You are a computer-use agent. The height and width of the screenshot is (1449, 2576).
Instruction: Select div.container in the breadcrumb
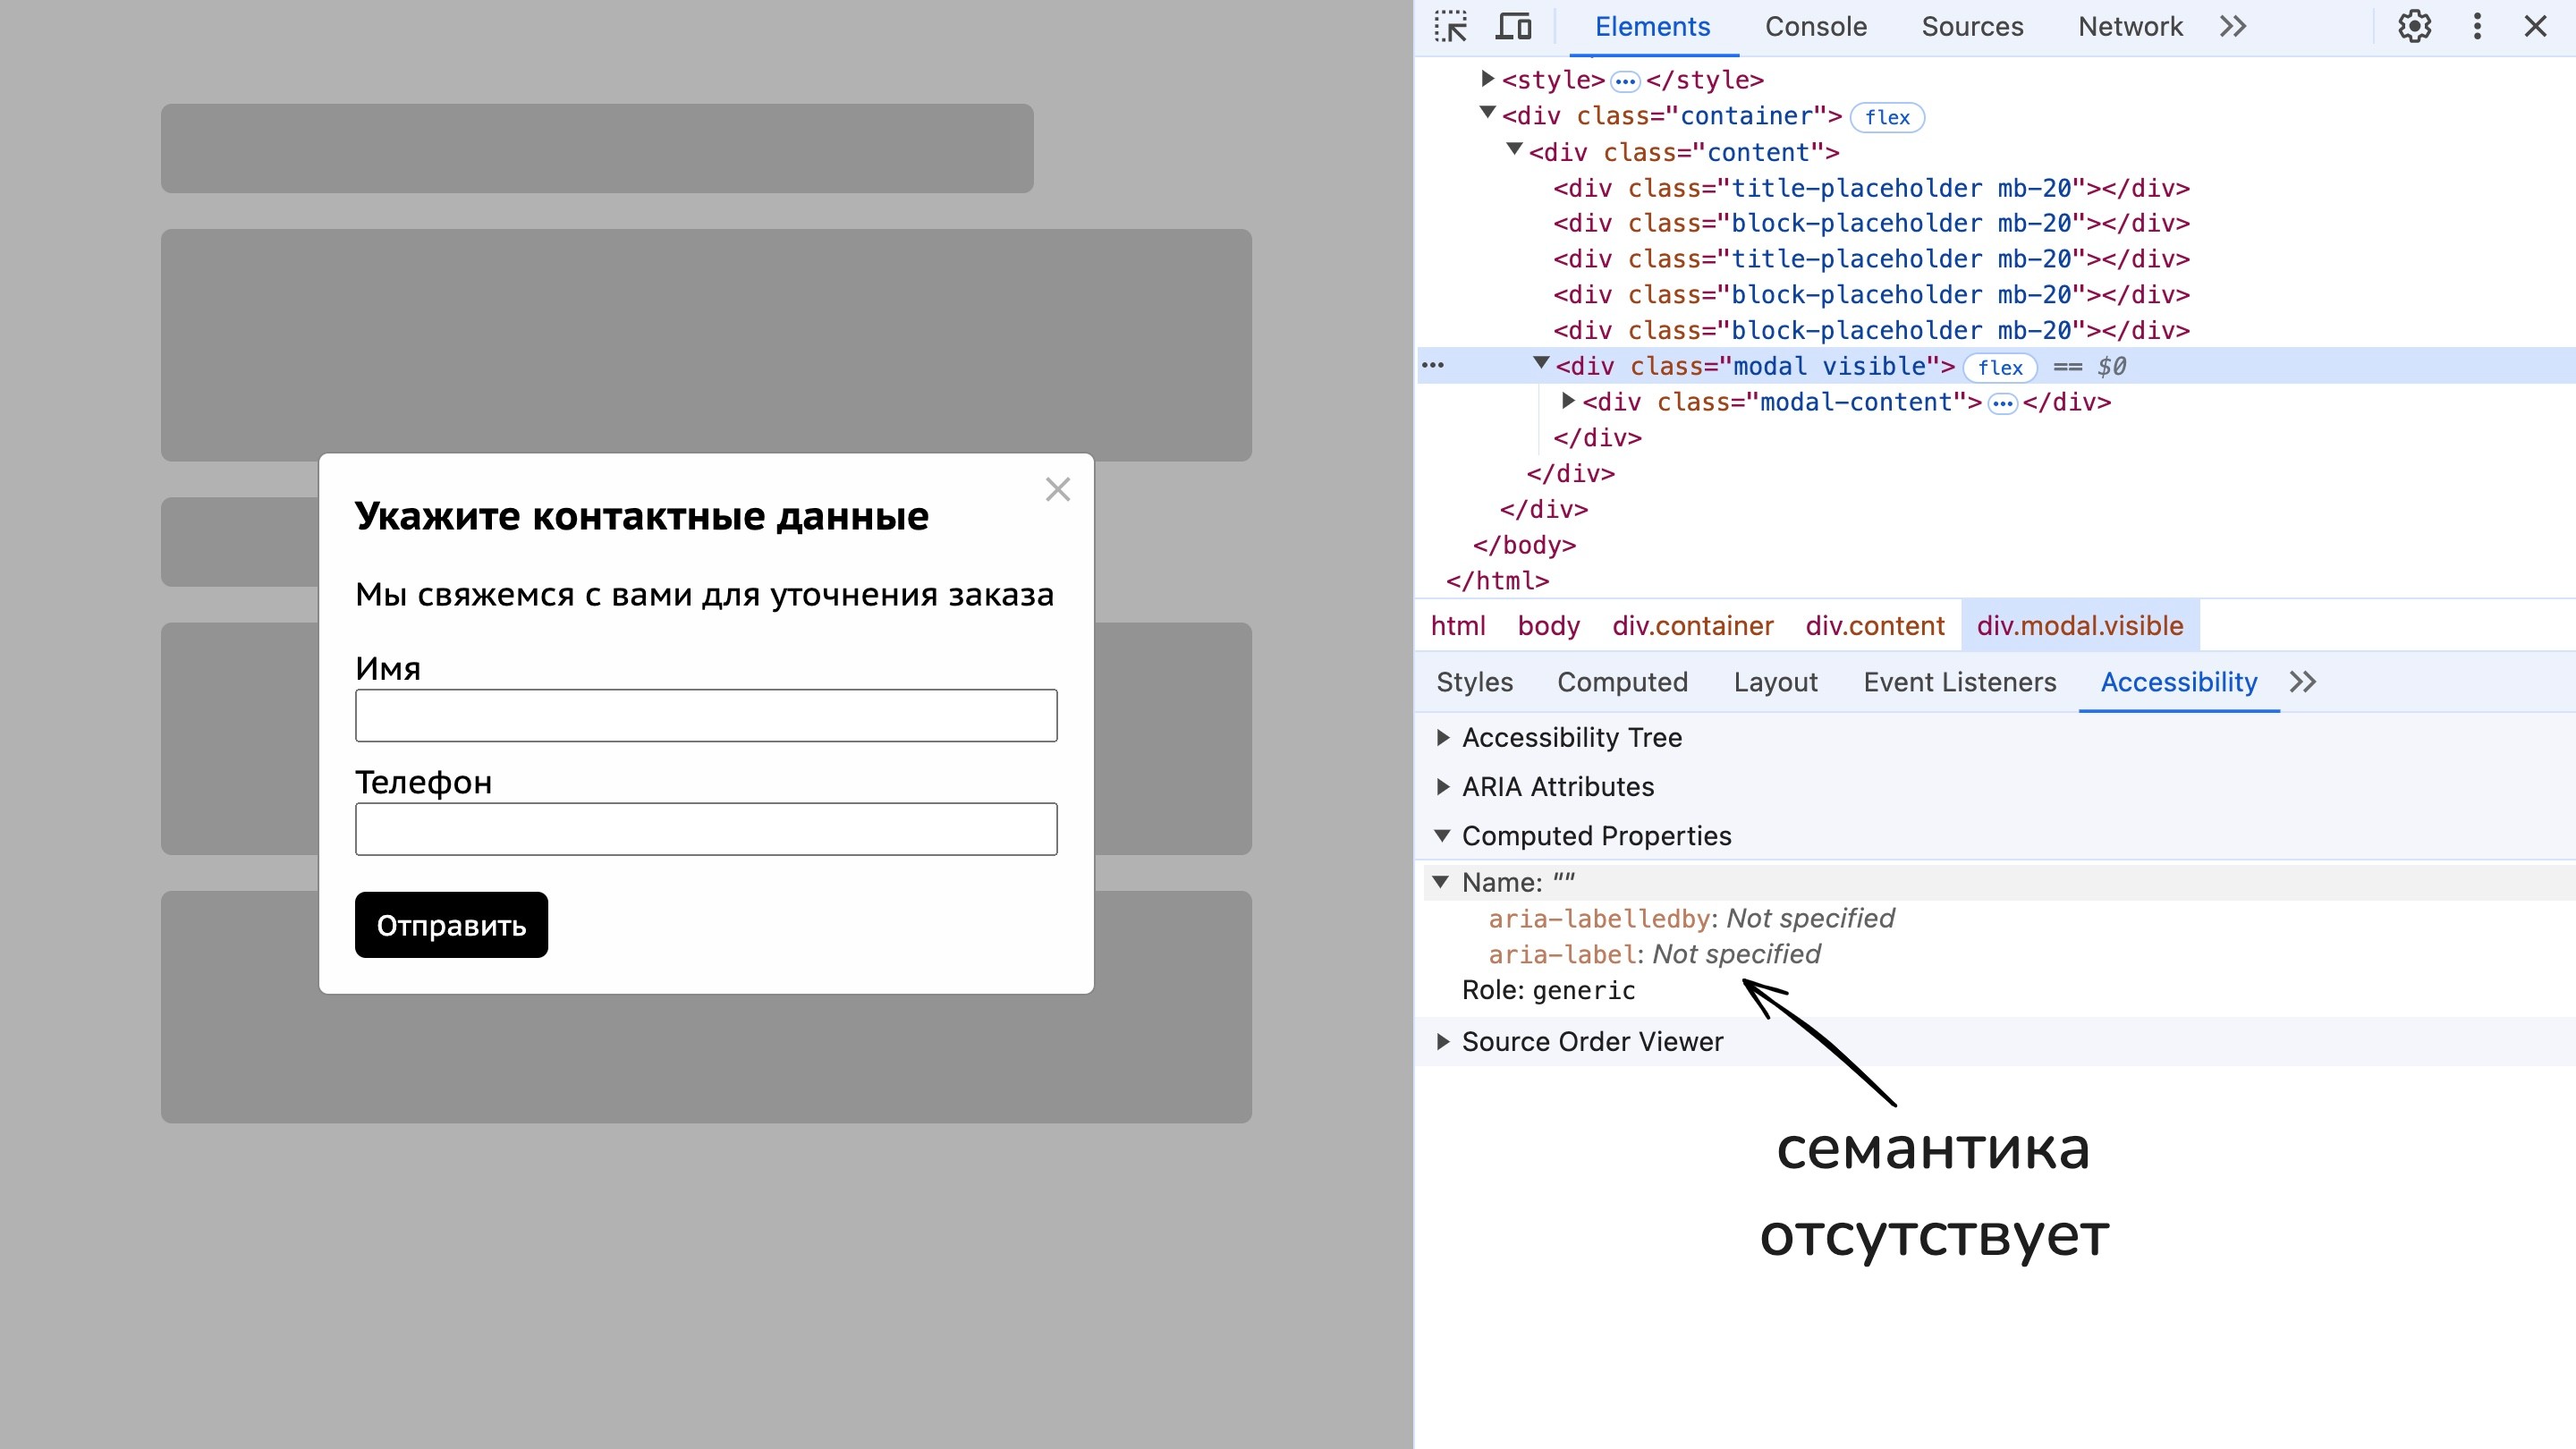click(1692, 626)
